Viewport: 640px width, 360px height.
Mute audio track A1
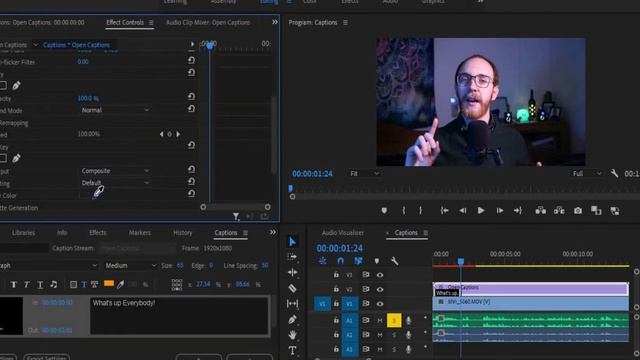pos(380,321)
